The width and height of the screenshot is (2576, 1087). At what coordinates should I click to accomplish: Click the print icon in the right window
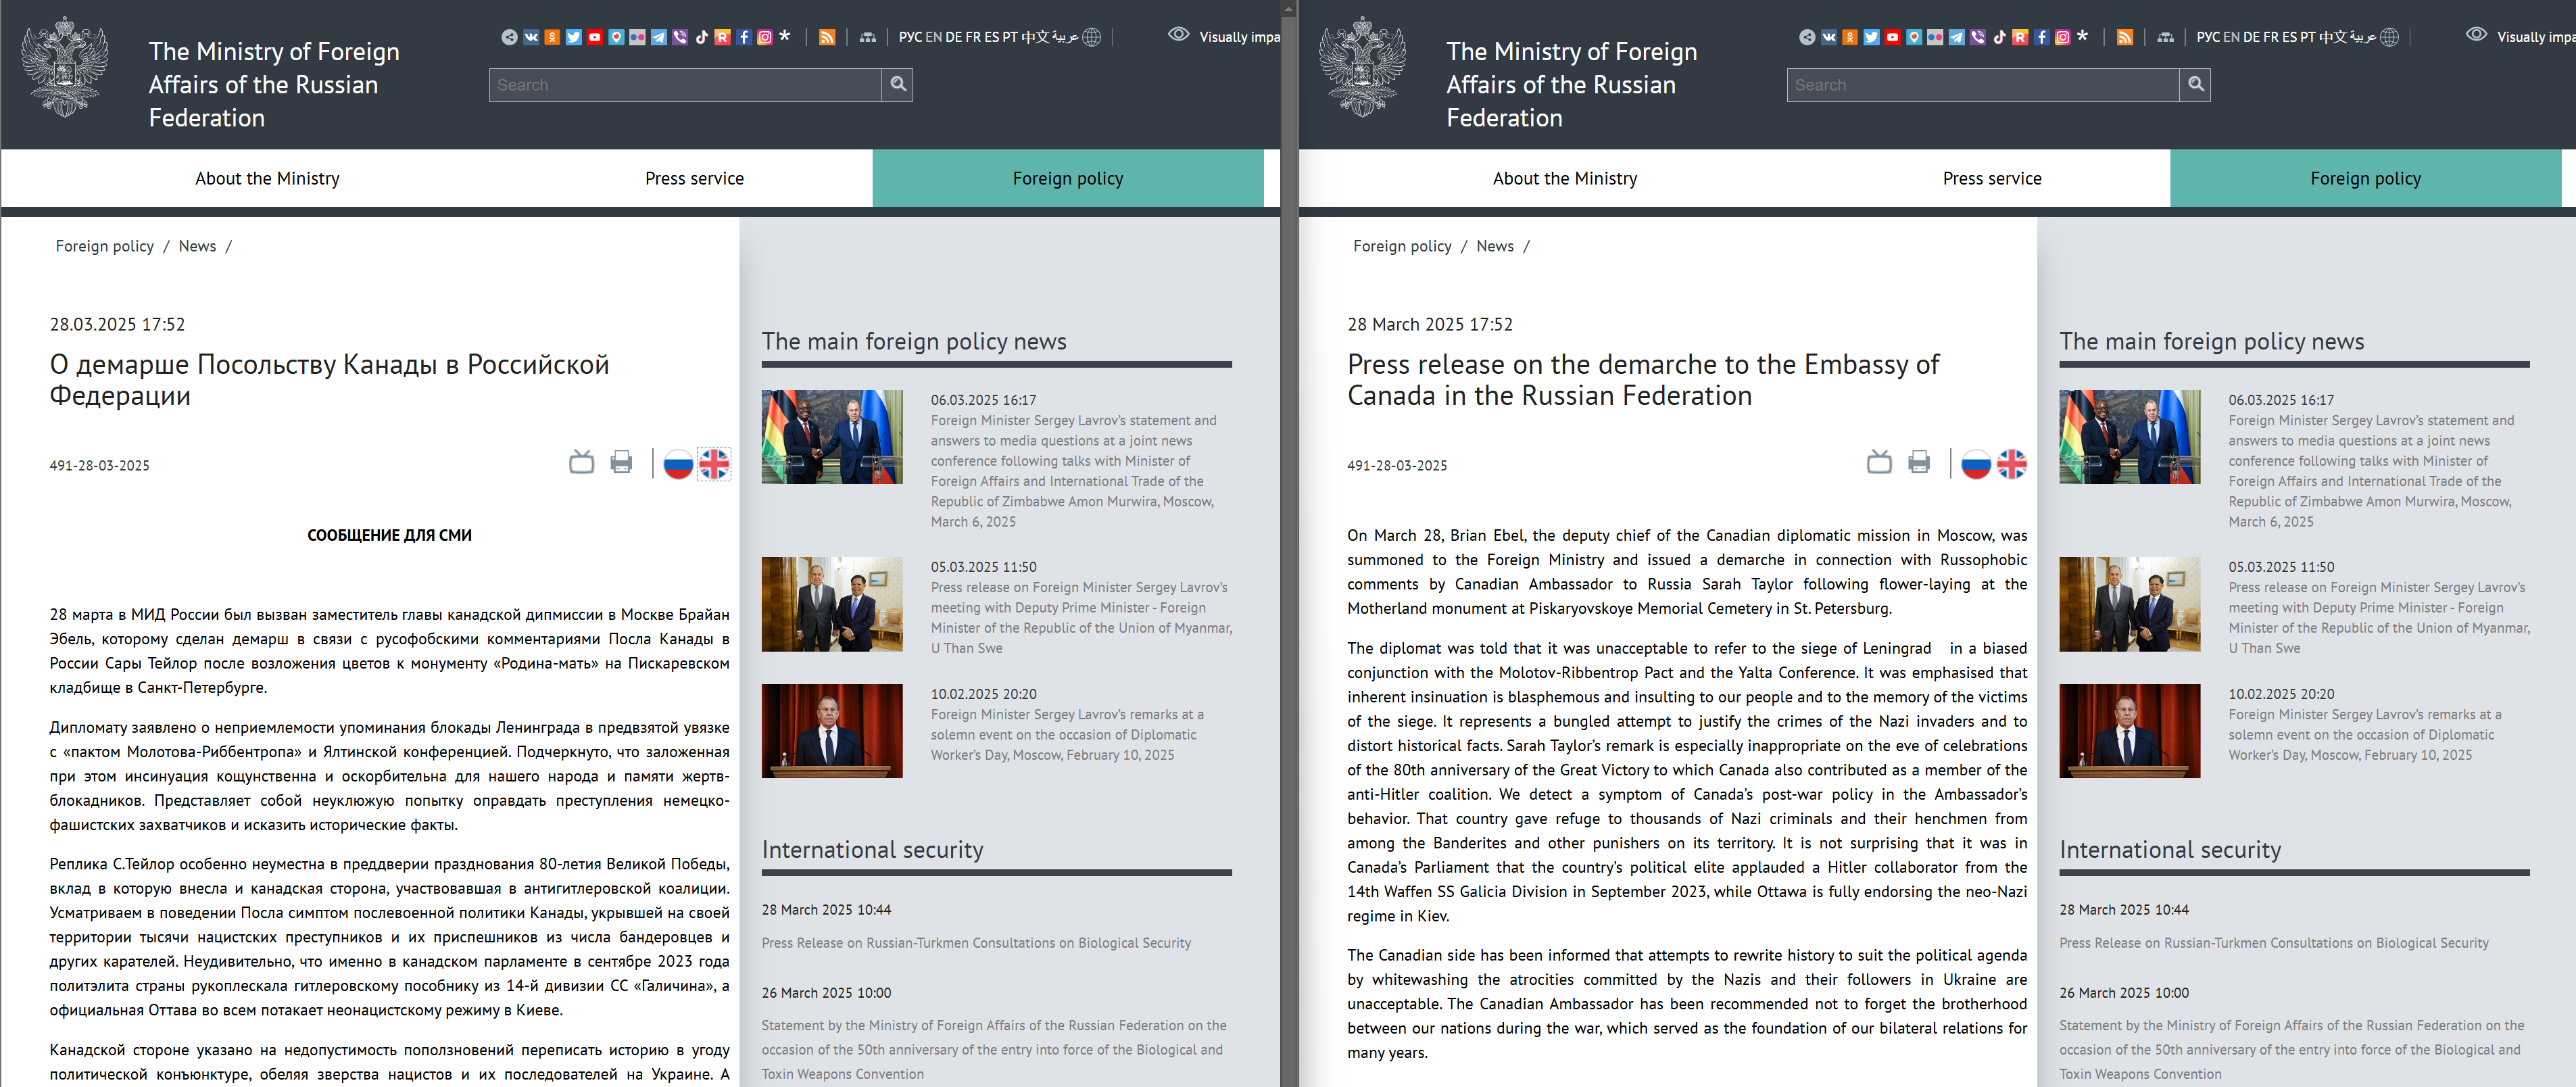tap(1919, 462)
